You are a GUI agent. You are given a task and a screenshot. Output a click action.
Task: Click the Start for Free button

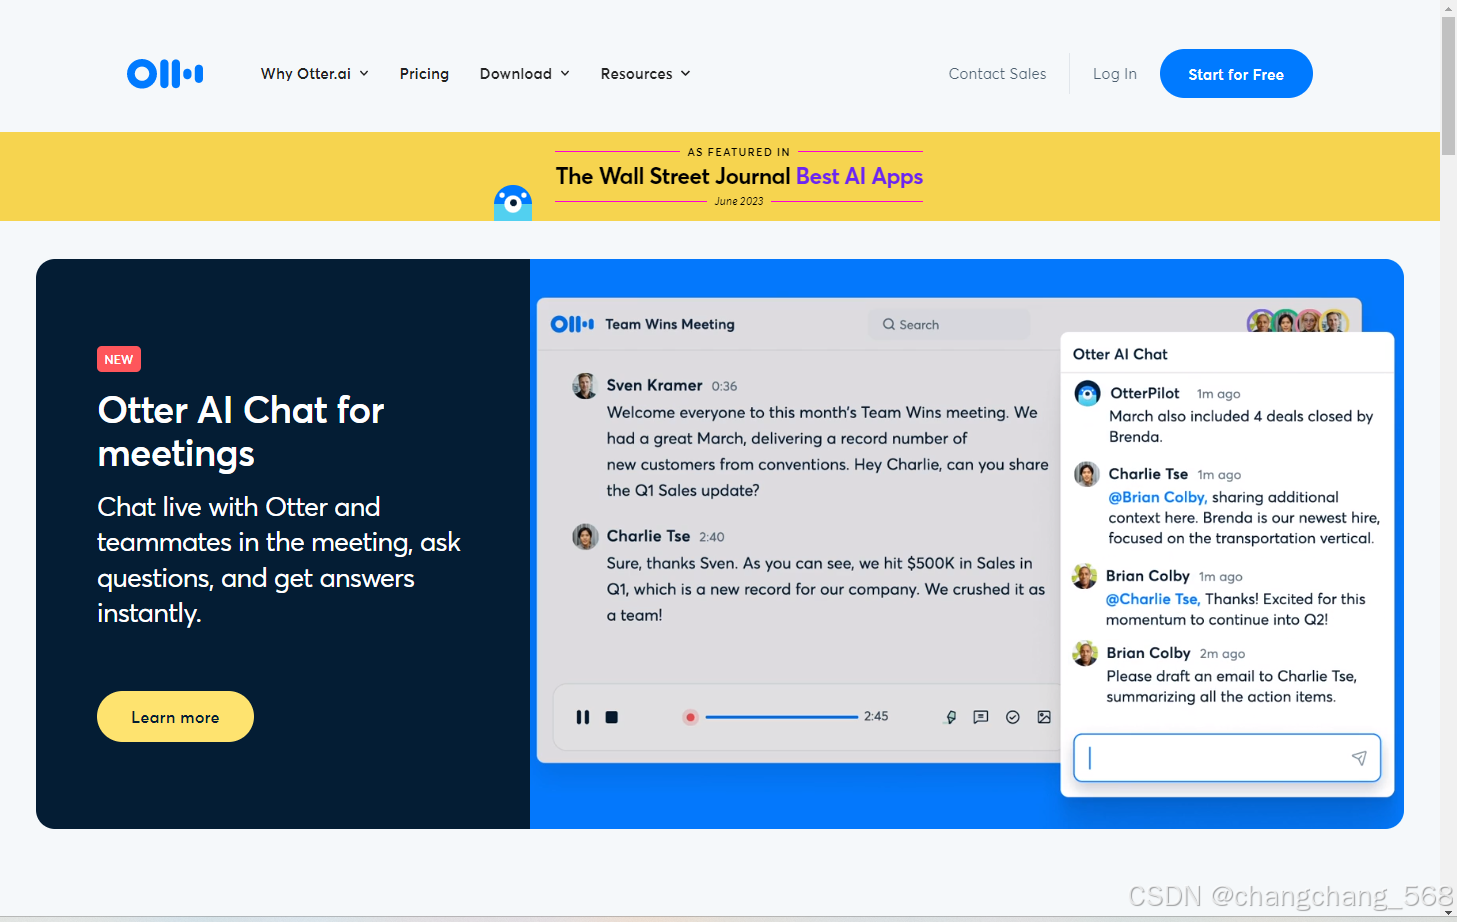(1236, 74)
